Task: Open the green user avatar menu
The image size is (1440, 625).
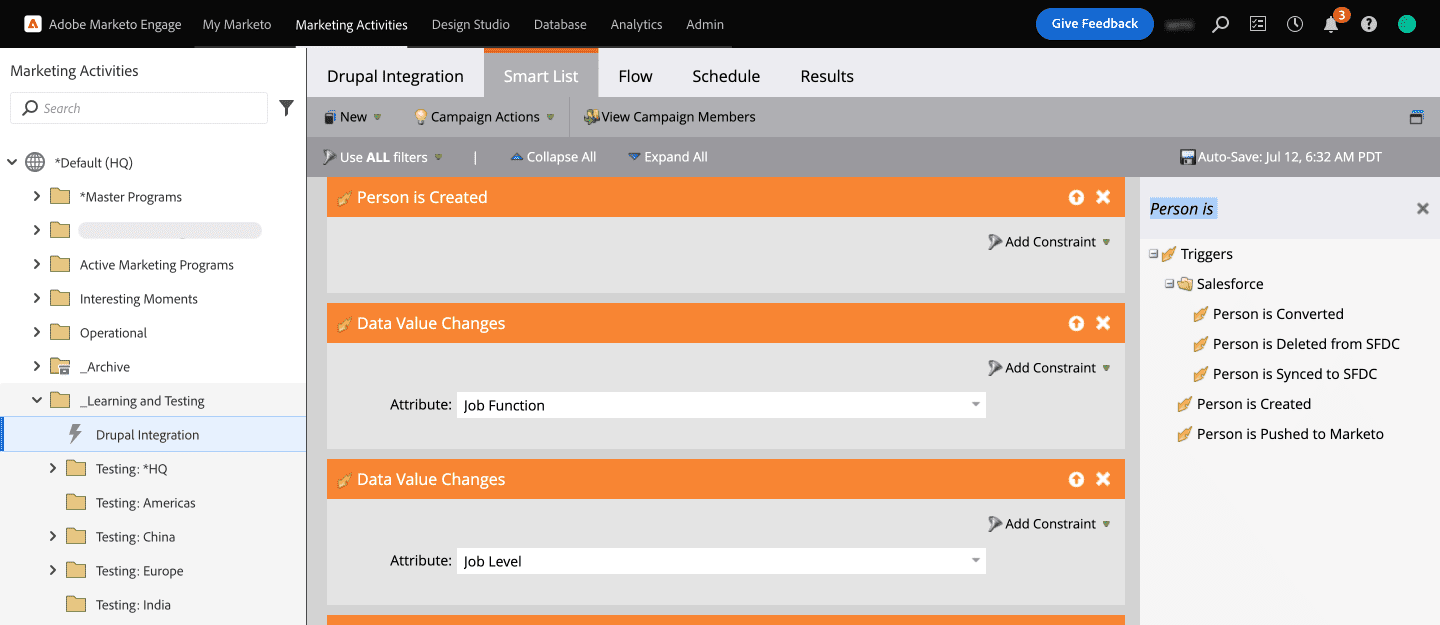Action: 1407,24
